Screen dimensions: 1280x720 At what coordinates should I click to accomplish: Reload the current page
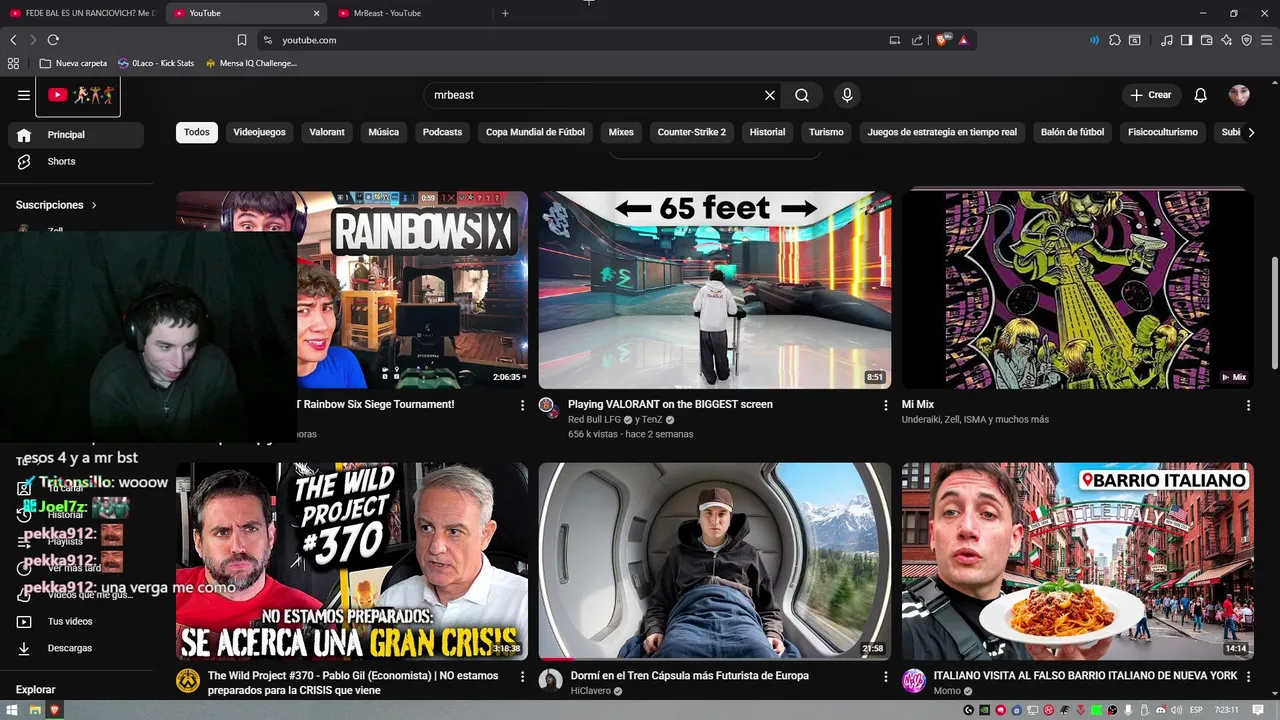(x=53, y=40)
